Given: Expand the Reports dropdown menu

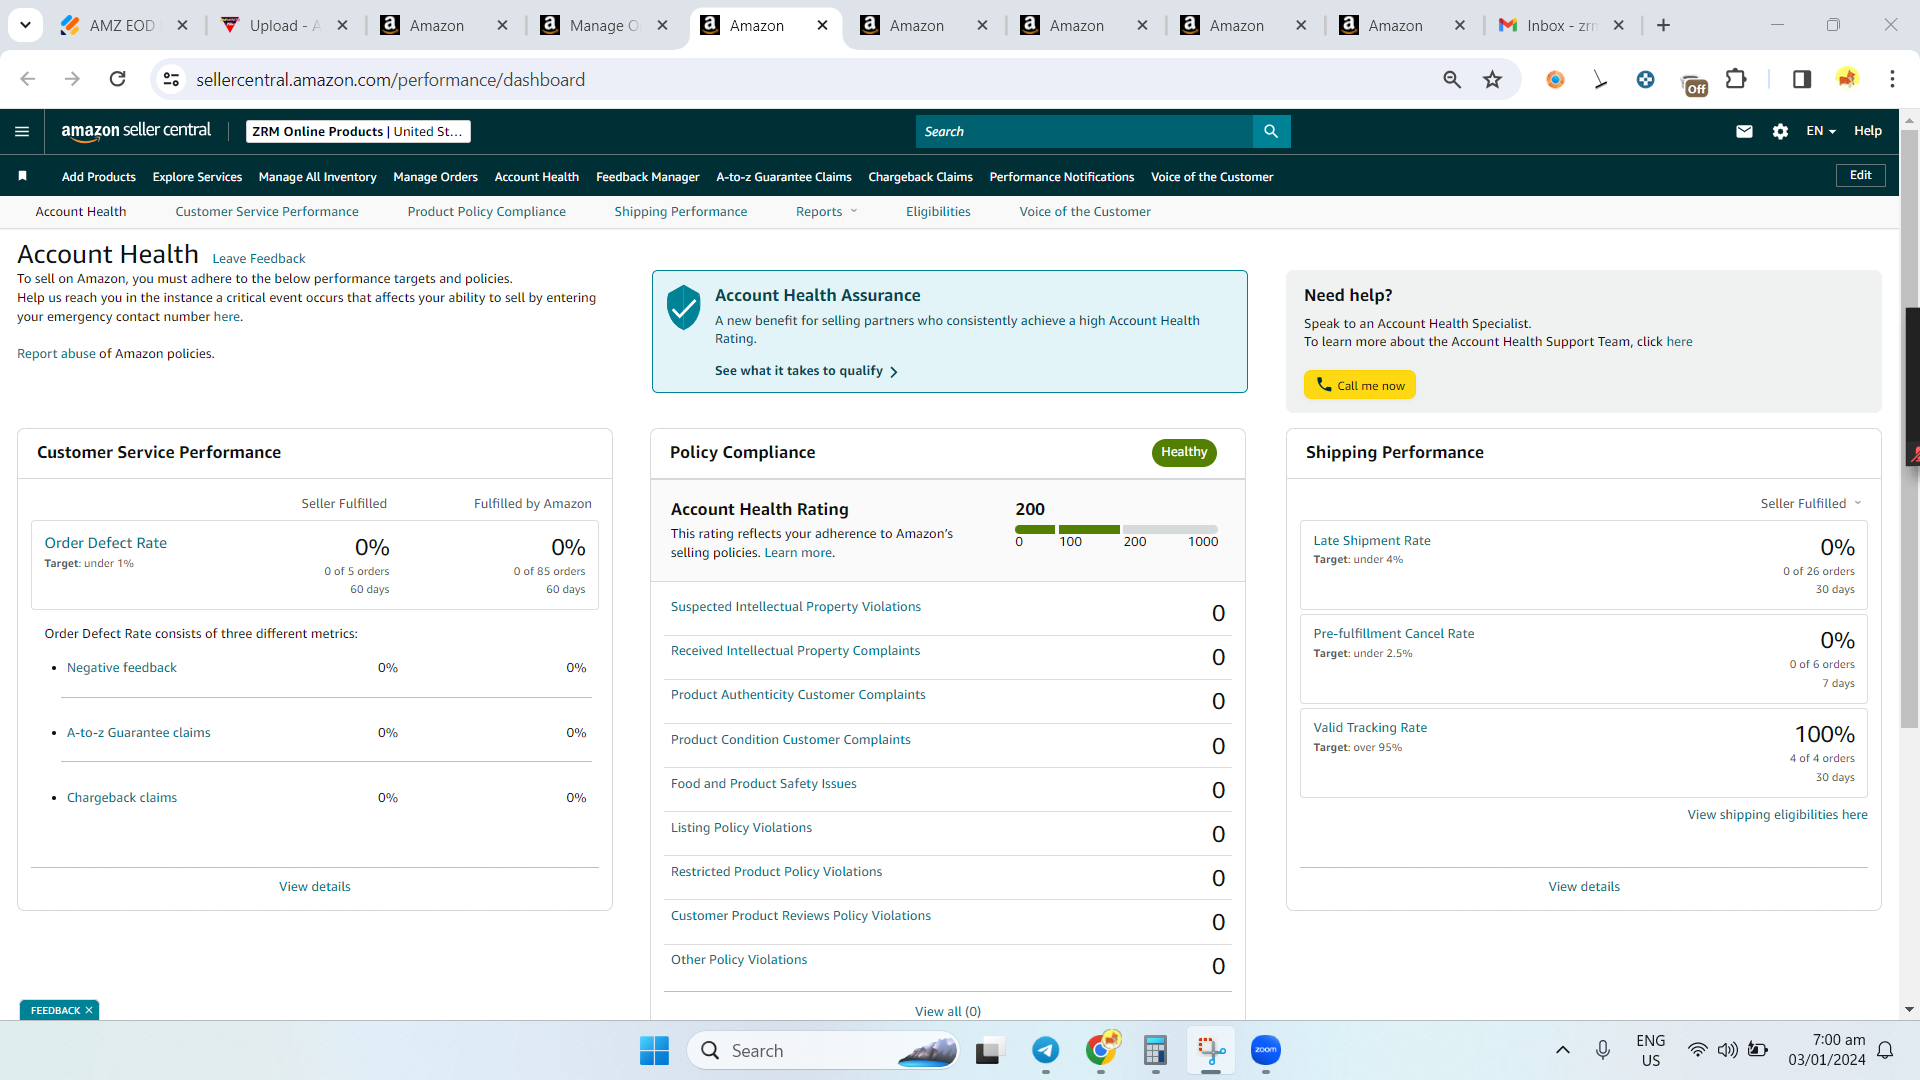Looking at the screenshot, I should (x=826, y=211).
